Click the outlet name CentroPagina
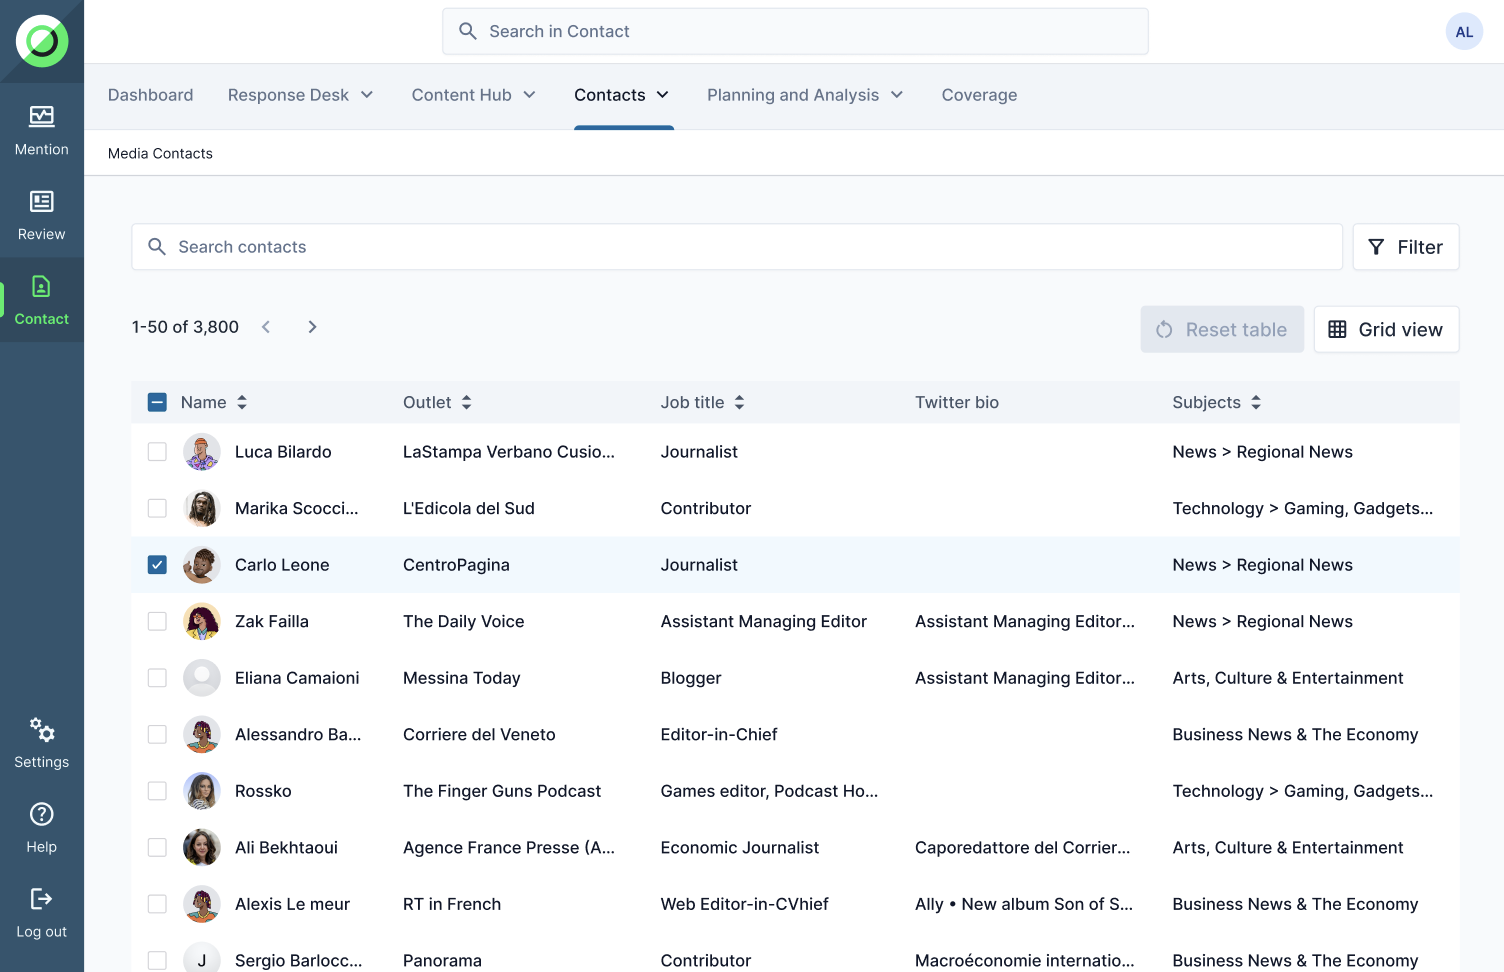The width and height of the screenshot is (1504, 972). click(x=456, y=565)
